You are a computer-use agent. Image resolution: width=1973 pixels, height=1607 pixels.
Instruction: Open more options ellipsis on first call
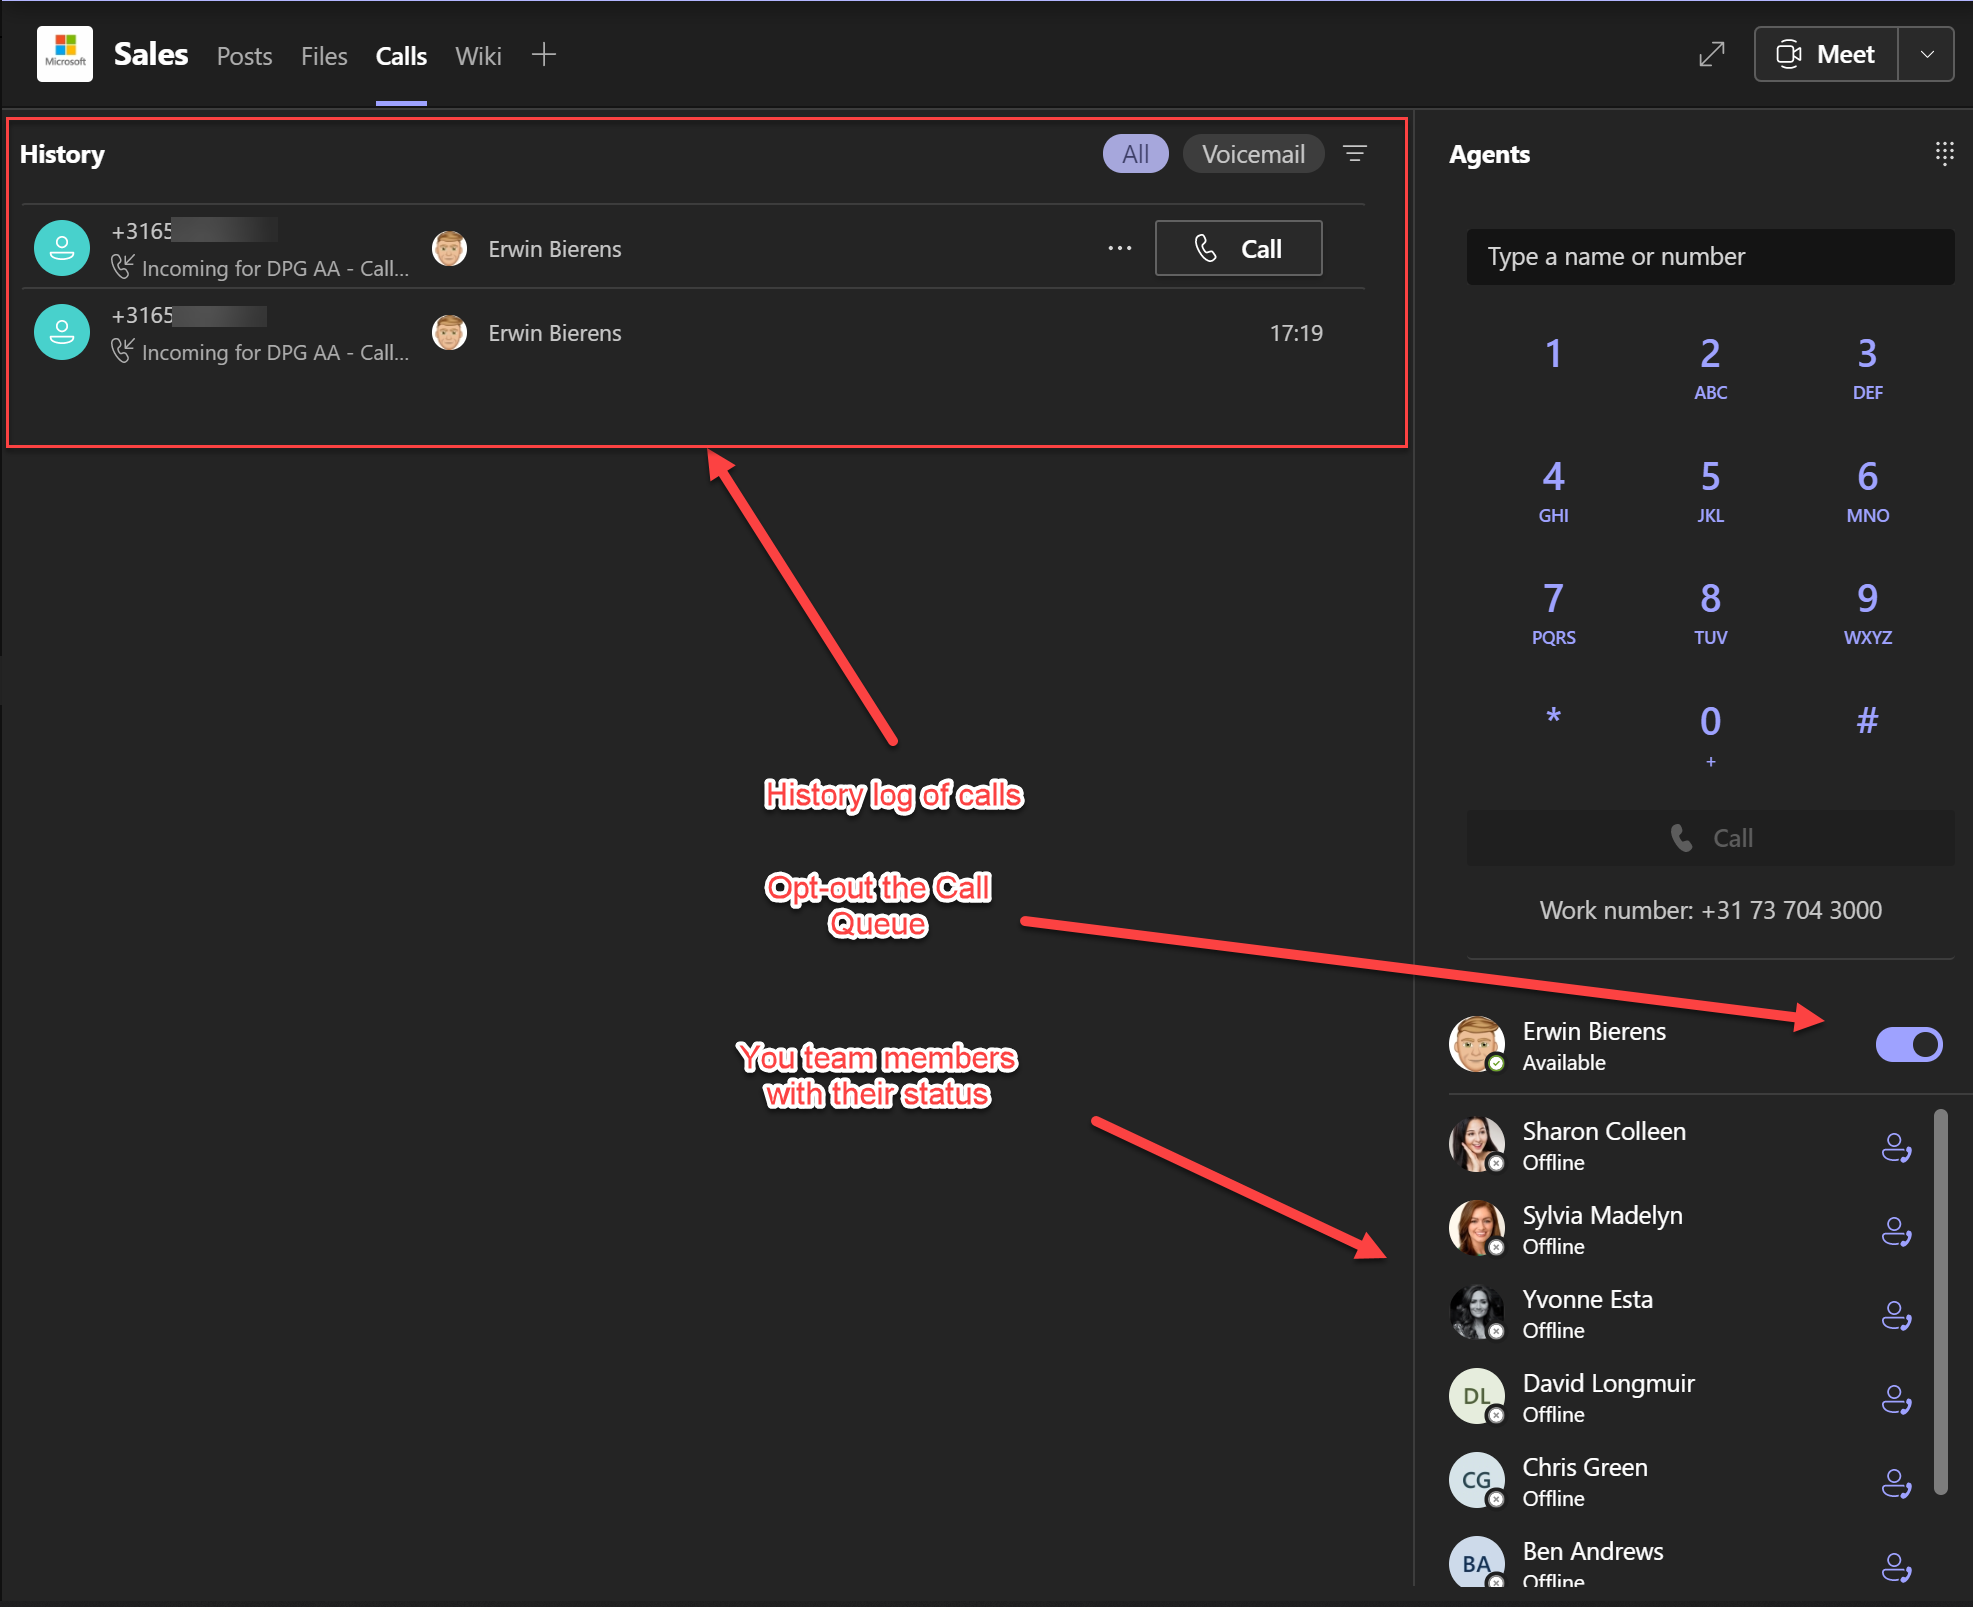coord(1120,248)
